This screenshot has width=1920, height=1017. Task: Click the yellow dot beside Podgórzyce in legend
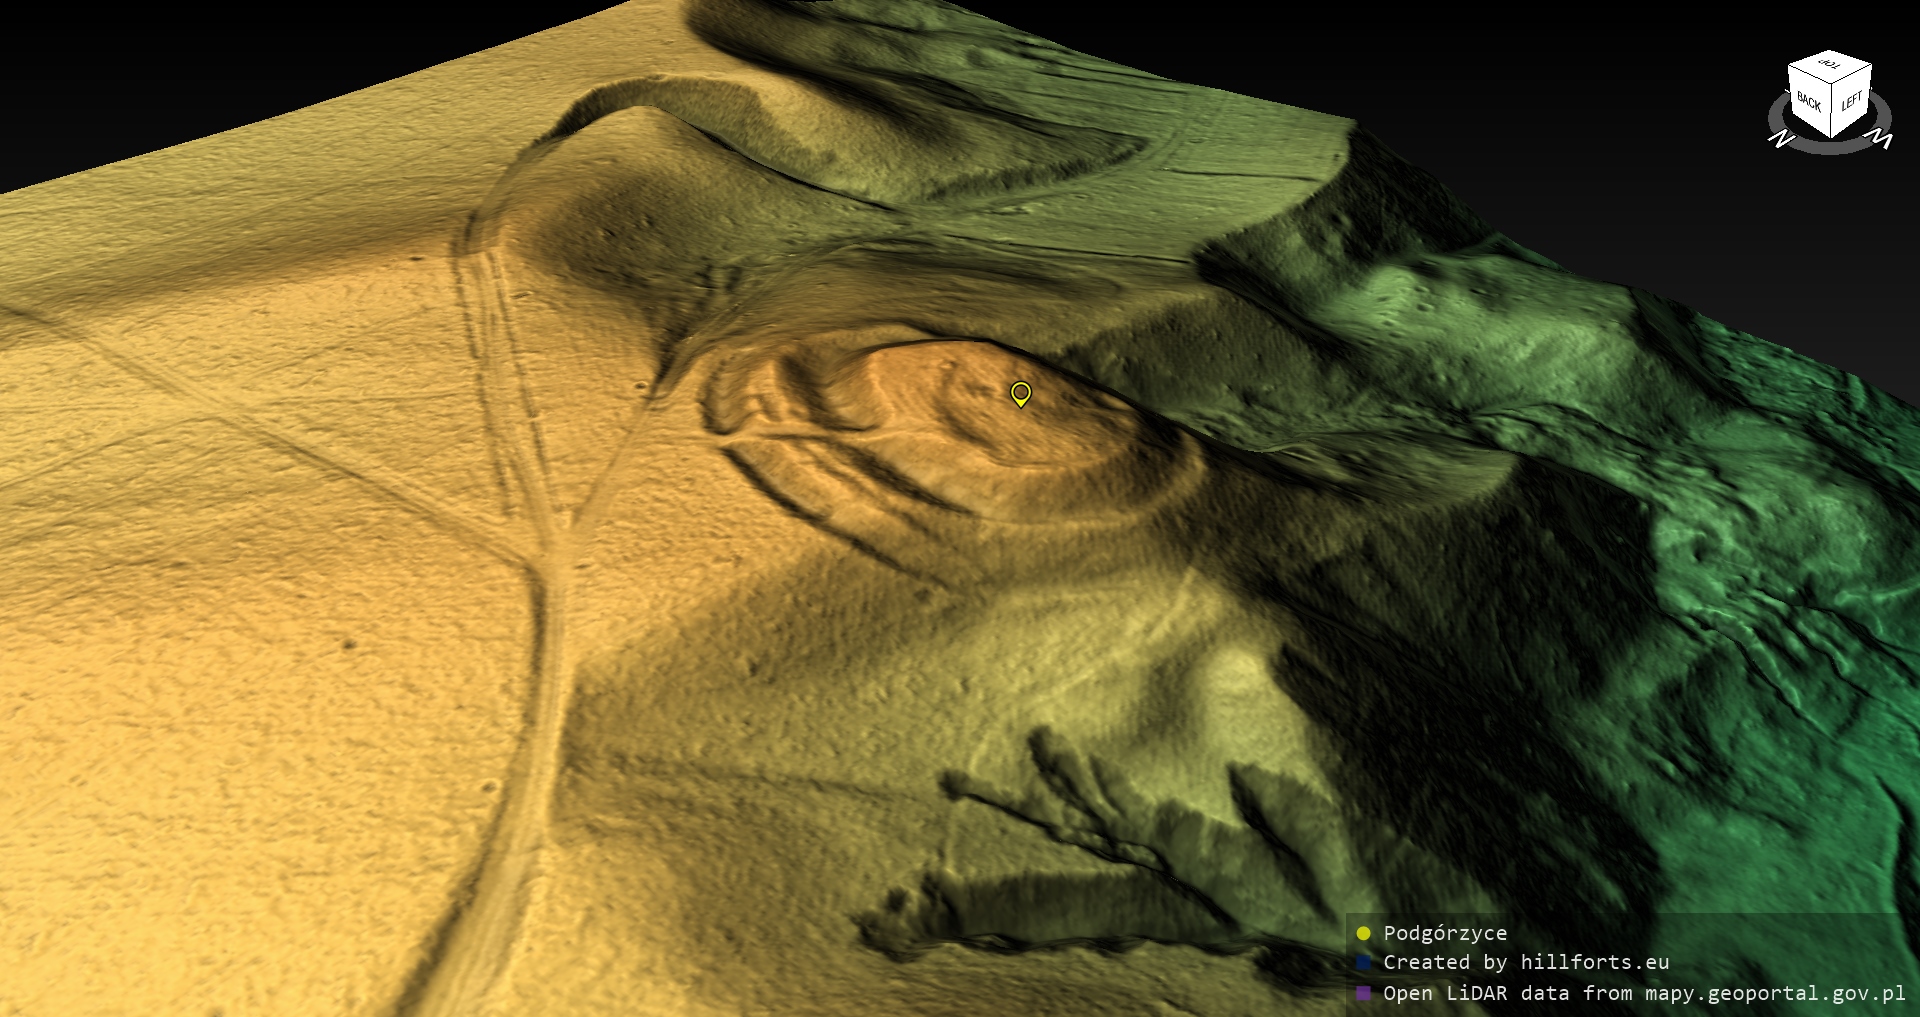coord(1363,934)
